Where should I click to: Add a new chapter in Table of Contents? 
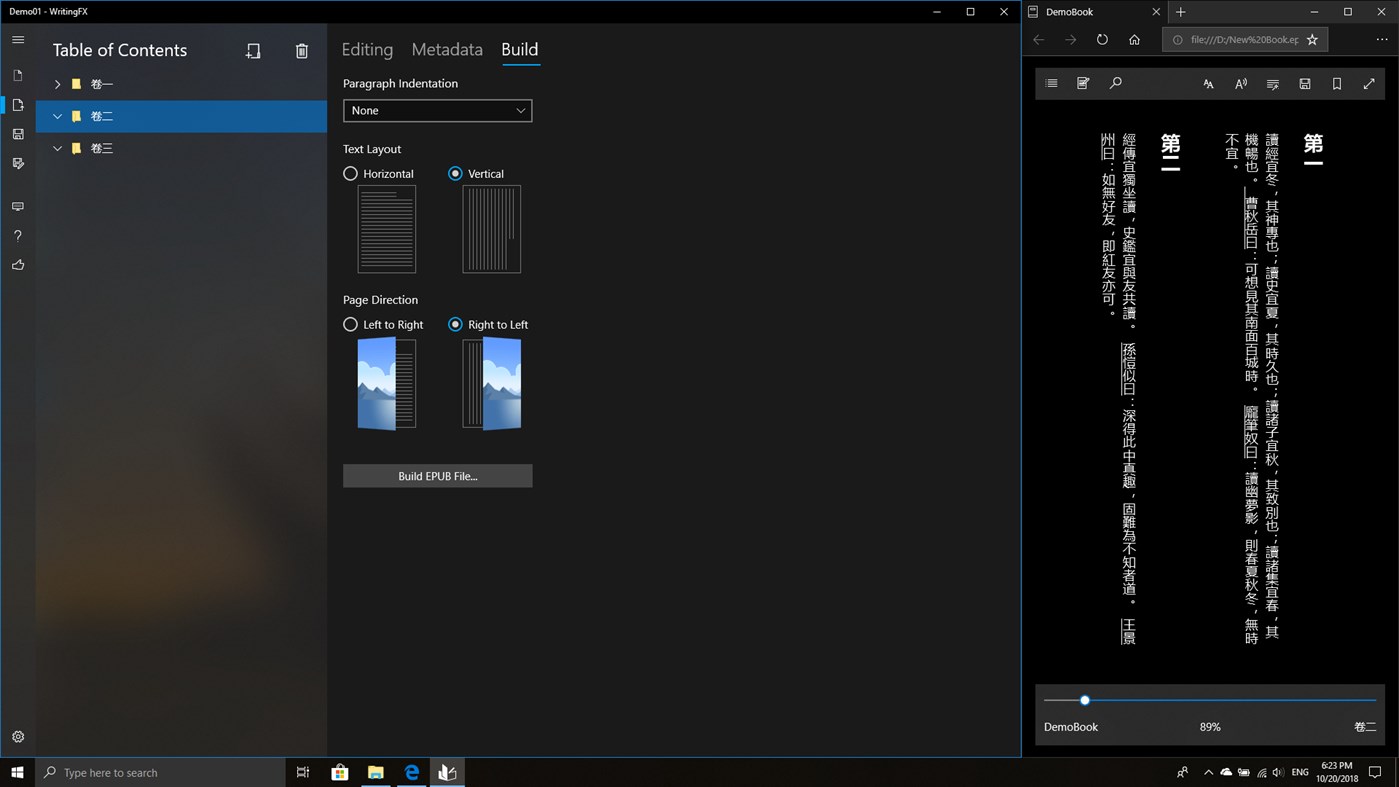(253, 50)
